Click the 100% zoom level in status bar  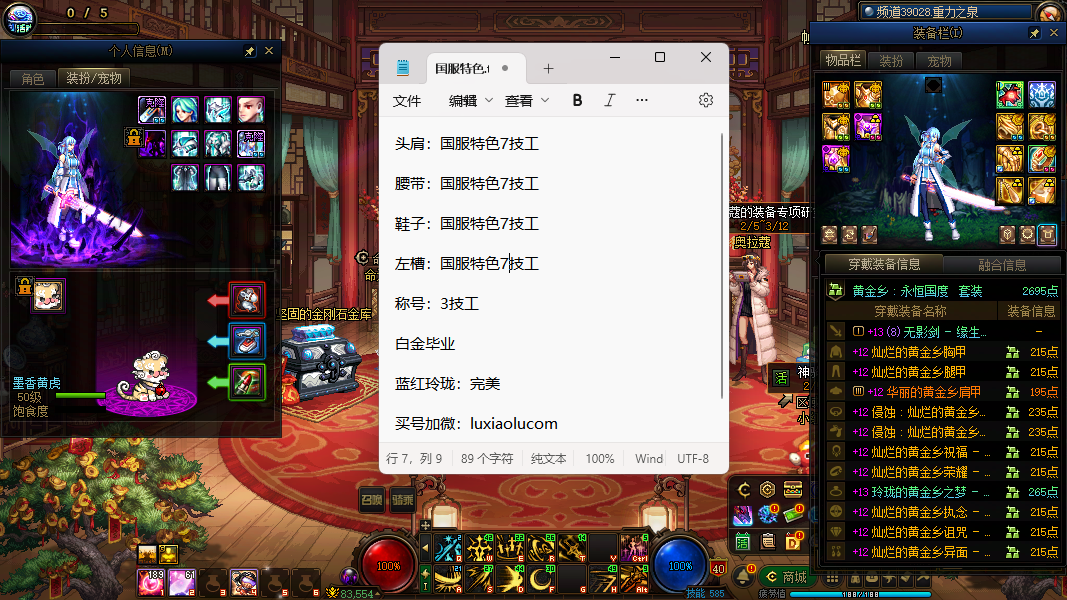point(600,458)
